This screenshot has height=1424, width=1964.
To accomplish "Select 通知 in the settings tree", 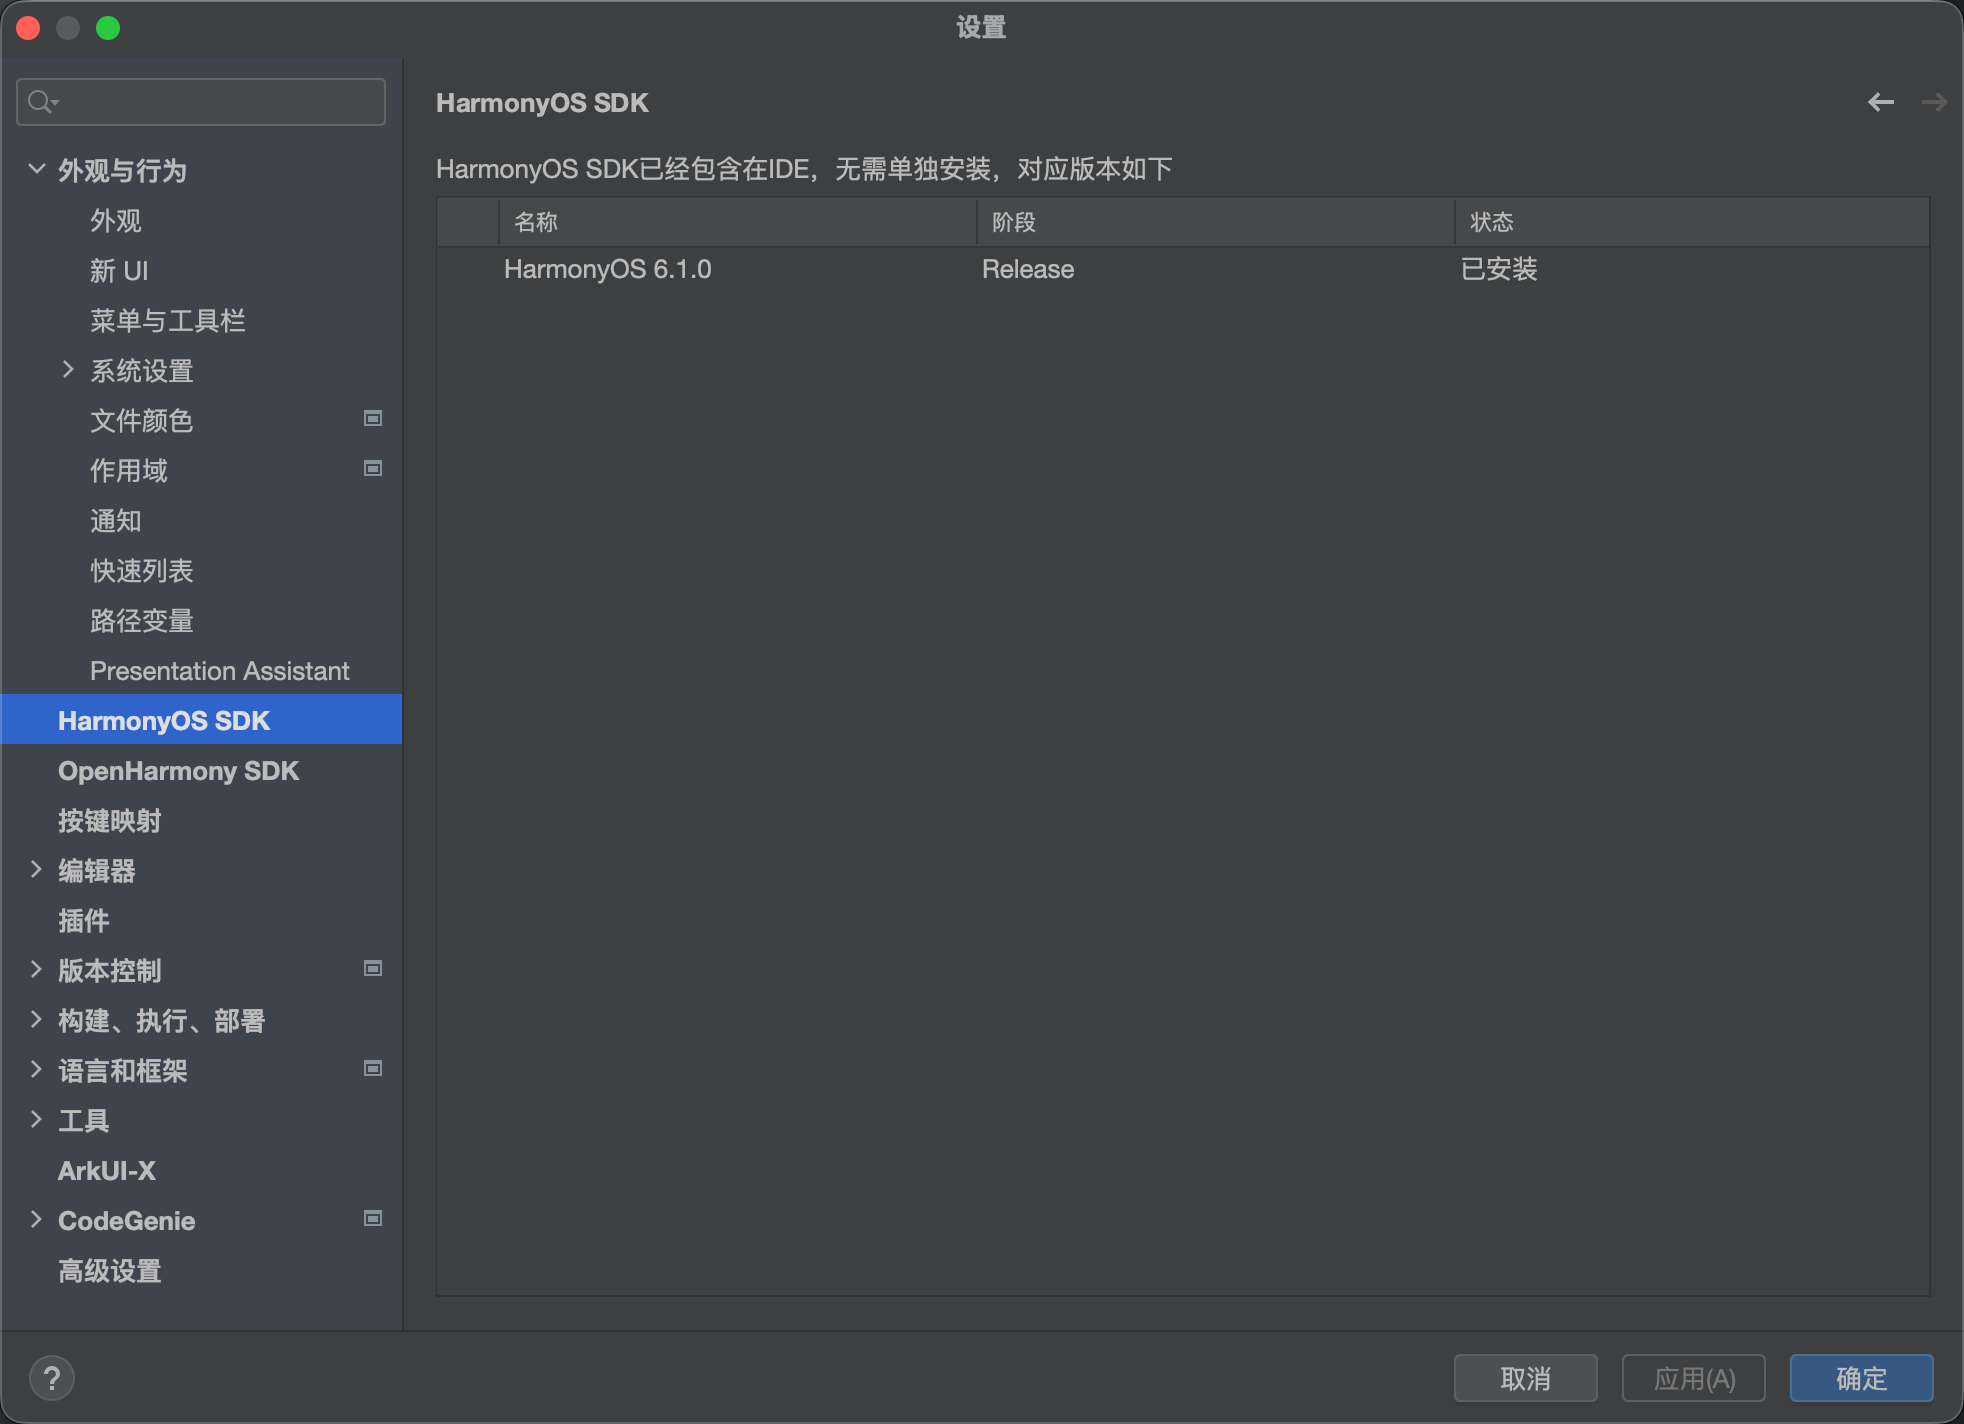I will (116, 521).
